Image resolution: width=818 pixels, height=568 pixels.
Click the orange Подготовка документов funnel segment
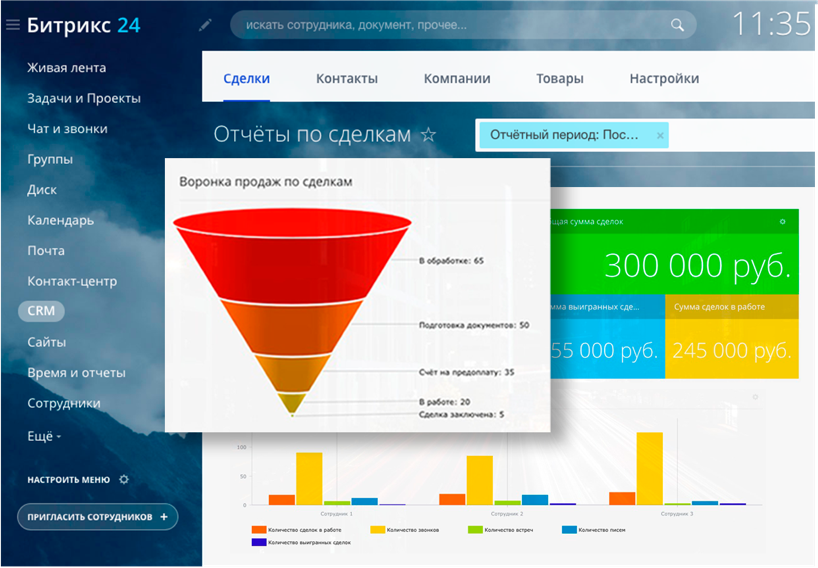click(292, 329)
